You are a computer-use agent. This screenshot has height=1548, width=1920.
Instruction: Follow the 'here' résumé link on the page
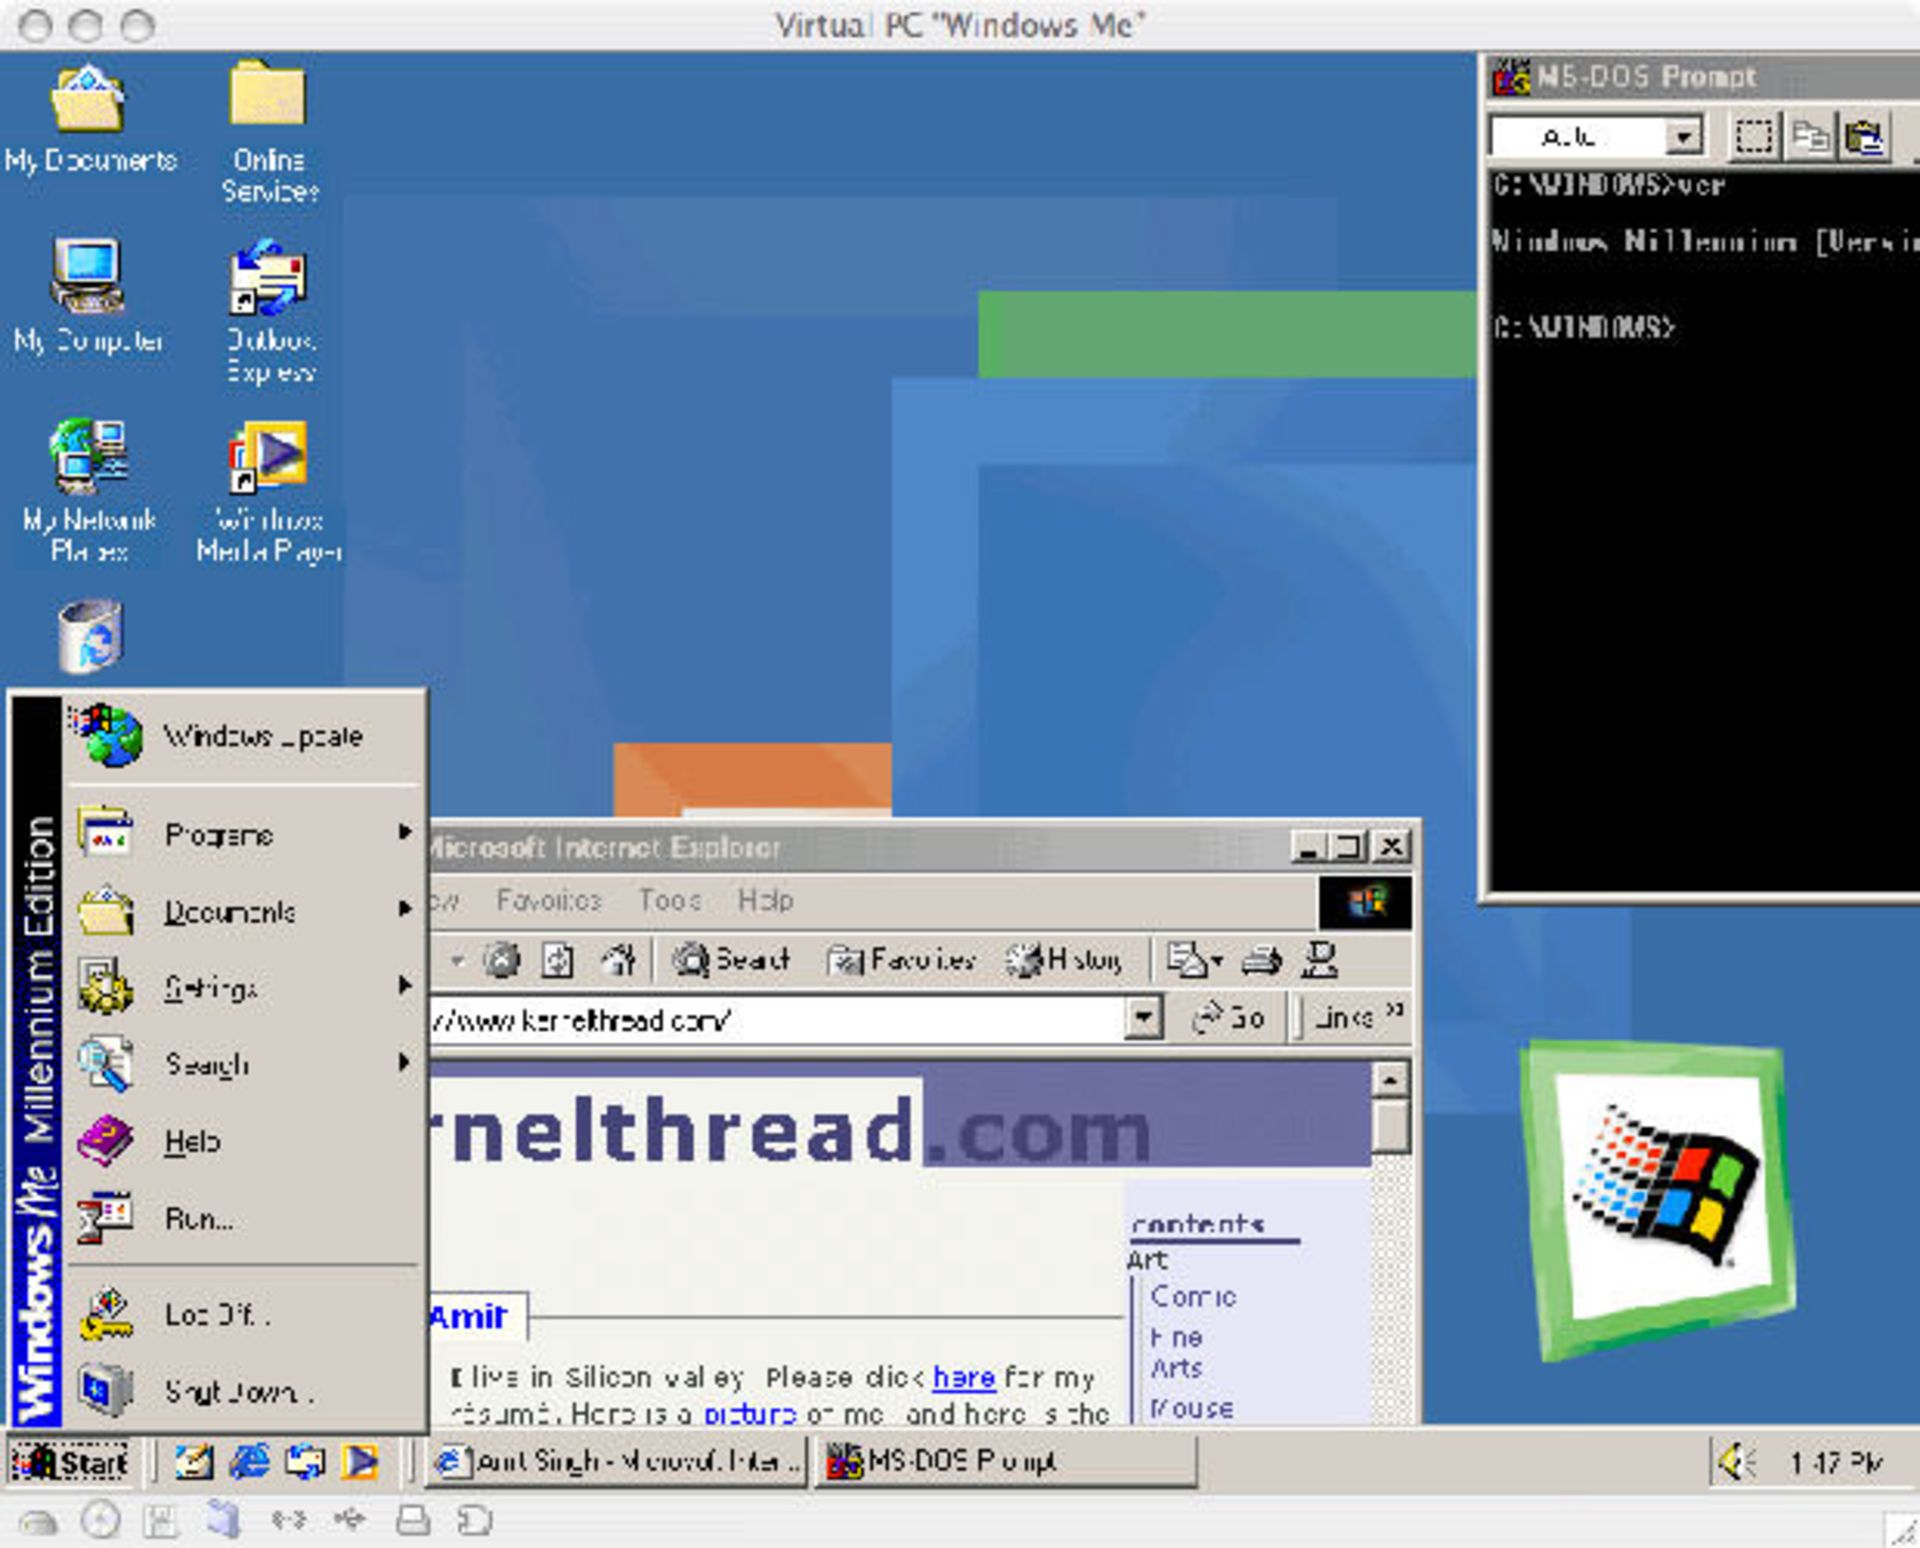[x=963, y=1377]
